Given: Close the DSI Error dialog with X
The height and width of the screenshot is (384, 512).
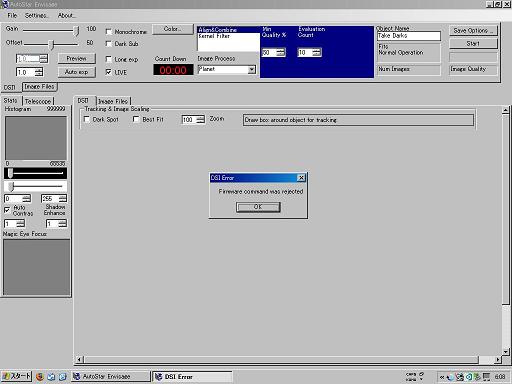Looking at the screenshot, I should (x=301, y=178).
